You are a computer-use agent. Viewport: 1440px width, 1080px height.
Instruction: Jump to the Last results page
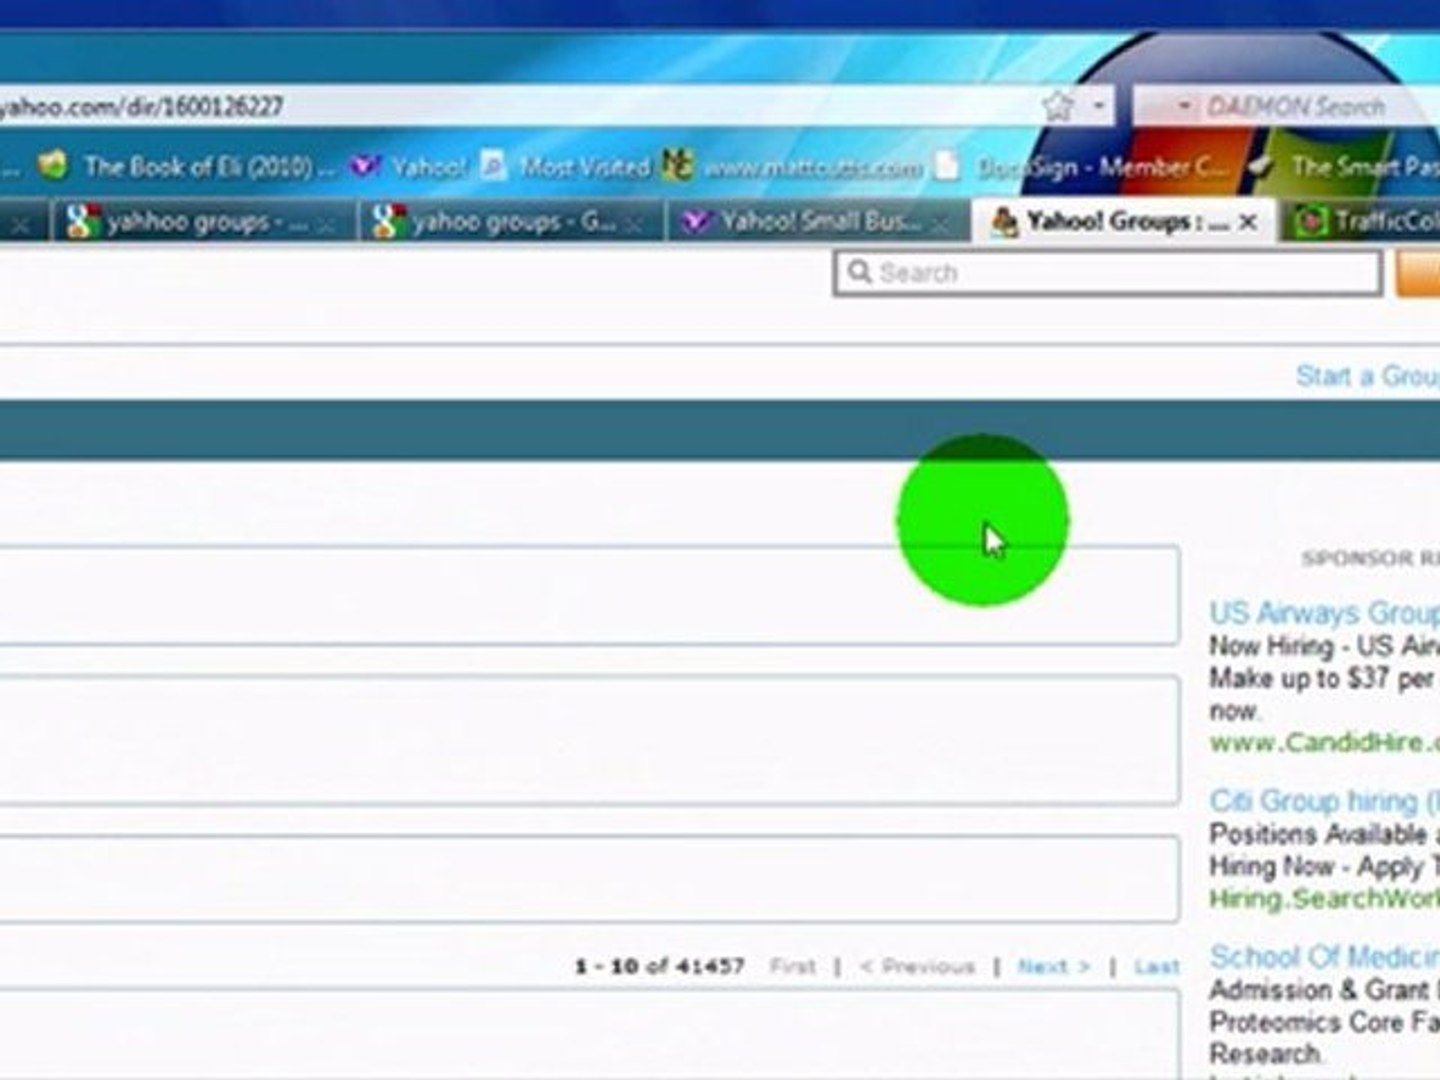click(x=1157, y=966)
